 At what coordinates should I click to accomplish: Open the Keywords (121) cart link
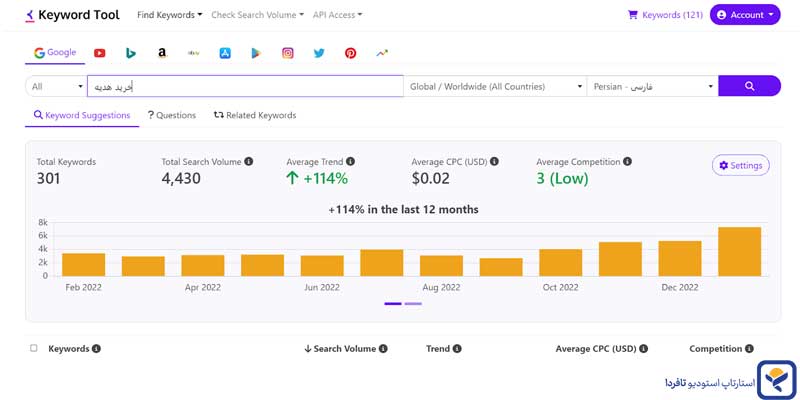pyautogui.click(x=665, y=15)
